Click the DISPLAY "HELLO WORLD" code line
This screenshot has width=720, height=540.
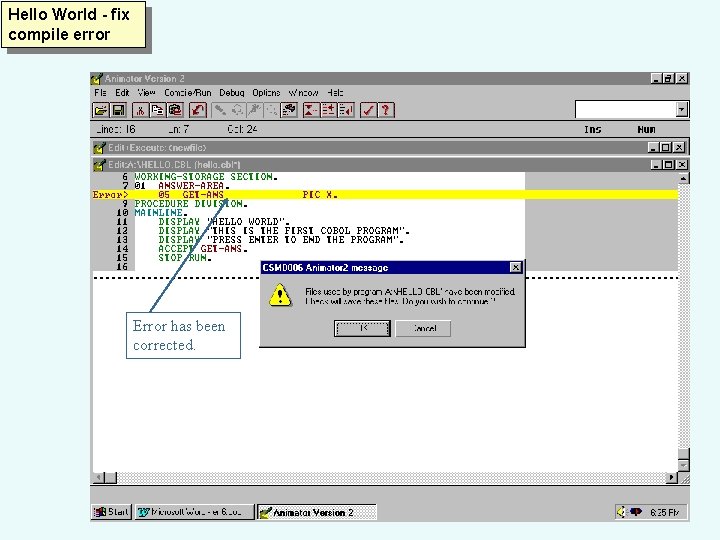point(224,222)
